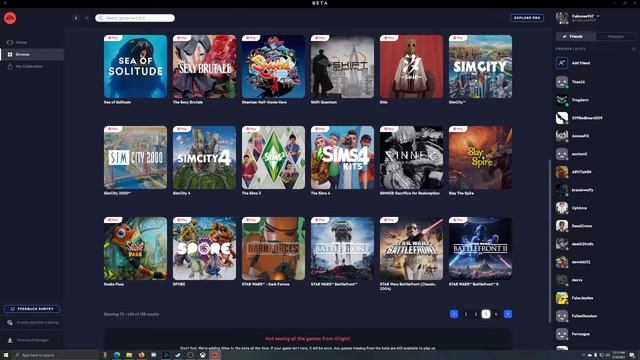Open the SimCity 2000 game tile
Viewport: 640px width, 360px height.
pos(136,158)
